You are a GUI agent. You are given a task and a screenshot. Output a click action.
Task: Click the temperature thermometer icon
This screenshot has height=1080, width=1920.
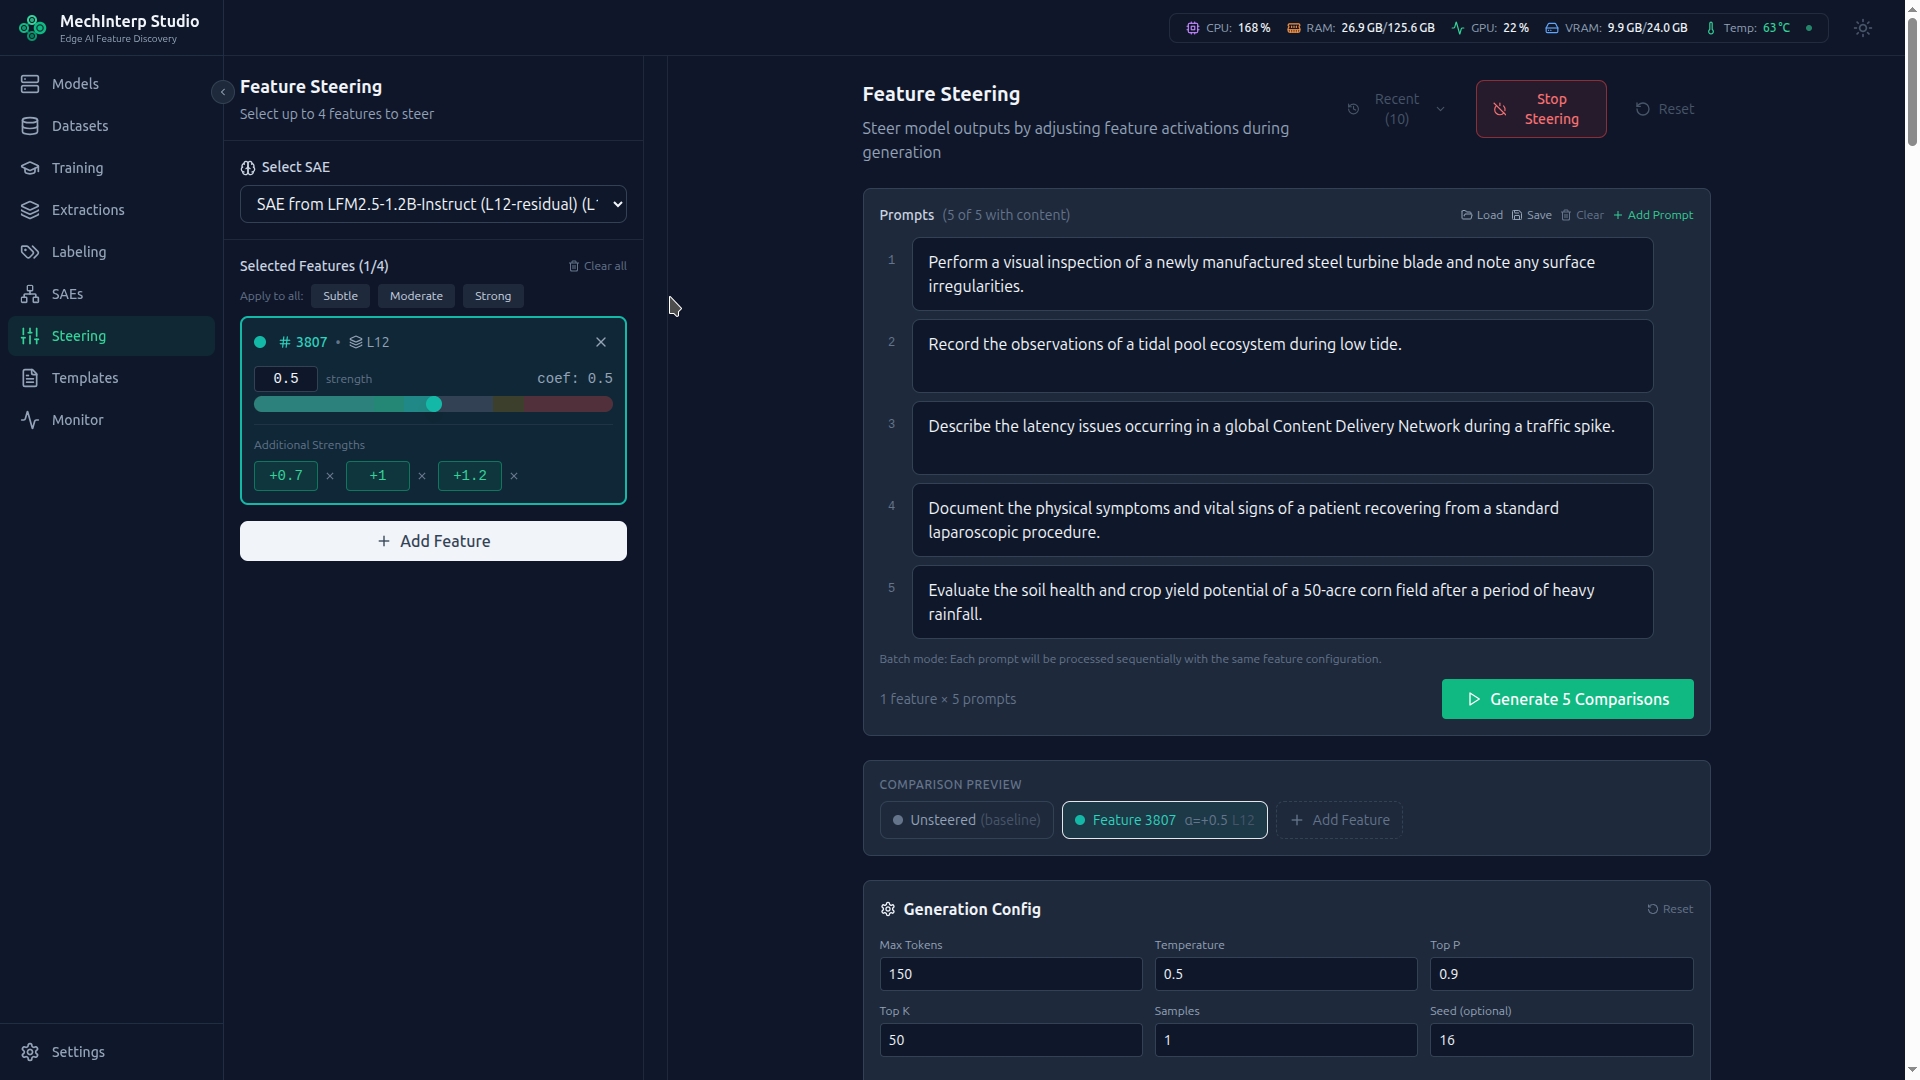[x=1710, y=28]
